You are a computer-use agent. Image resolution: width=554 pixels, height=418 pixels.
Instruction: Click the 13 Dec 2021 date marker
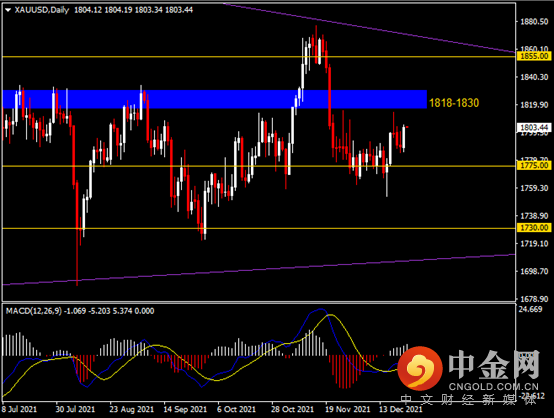coord(401,409)
